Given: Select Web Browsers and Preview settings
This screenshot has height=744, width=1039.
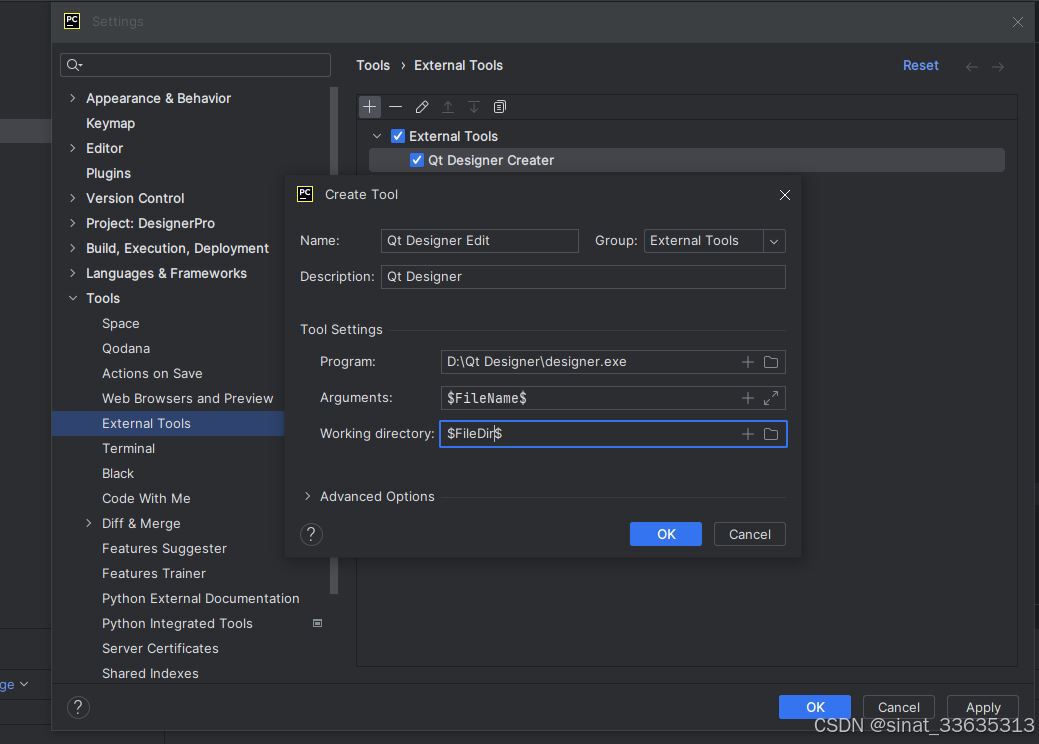Looking at the screenshot, I should pos(188,398).
